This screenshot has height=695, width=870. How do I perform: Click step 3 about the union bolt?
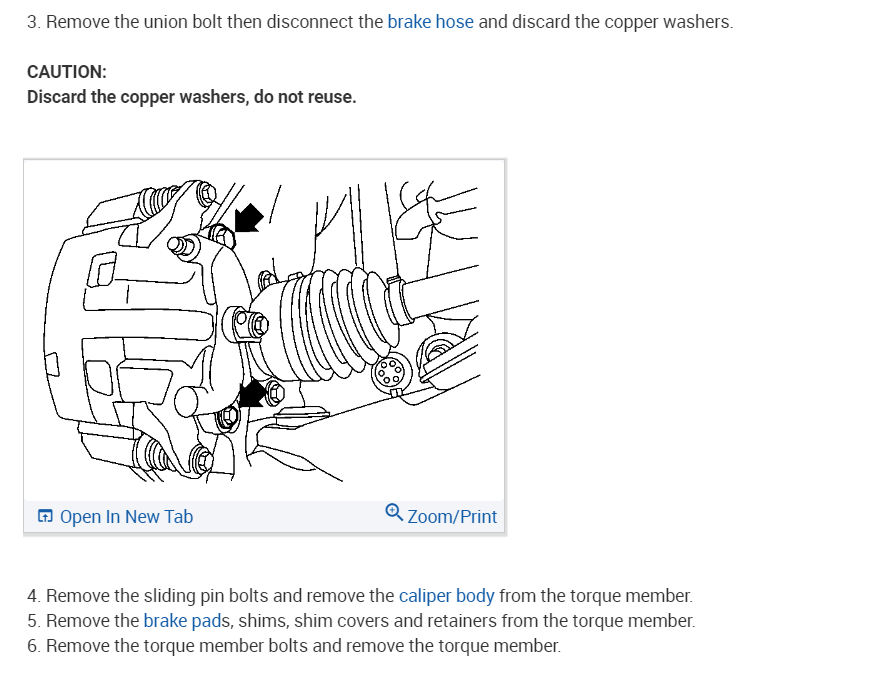pyautogui.click(x=380, y=22)
